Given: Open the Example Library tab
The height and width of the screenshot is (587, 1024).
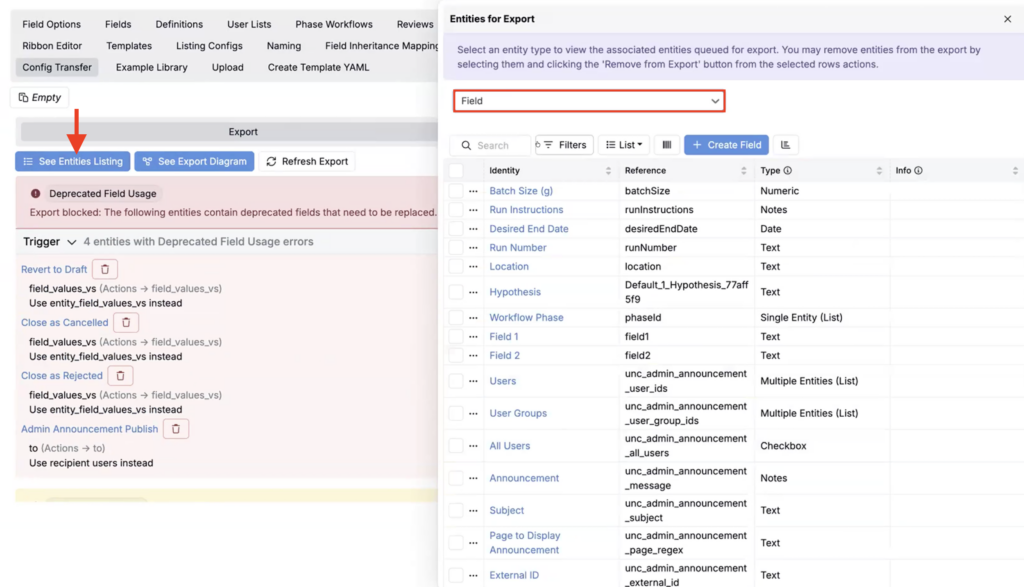Looking at the screenshot, I should [151, 67].
